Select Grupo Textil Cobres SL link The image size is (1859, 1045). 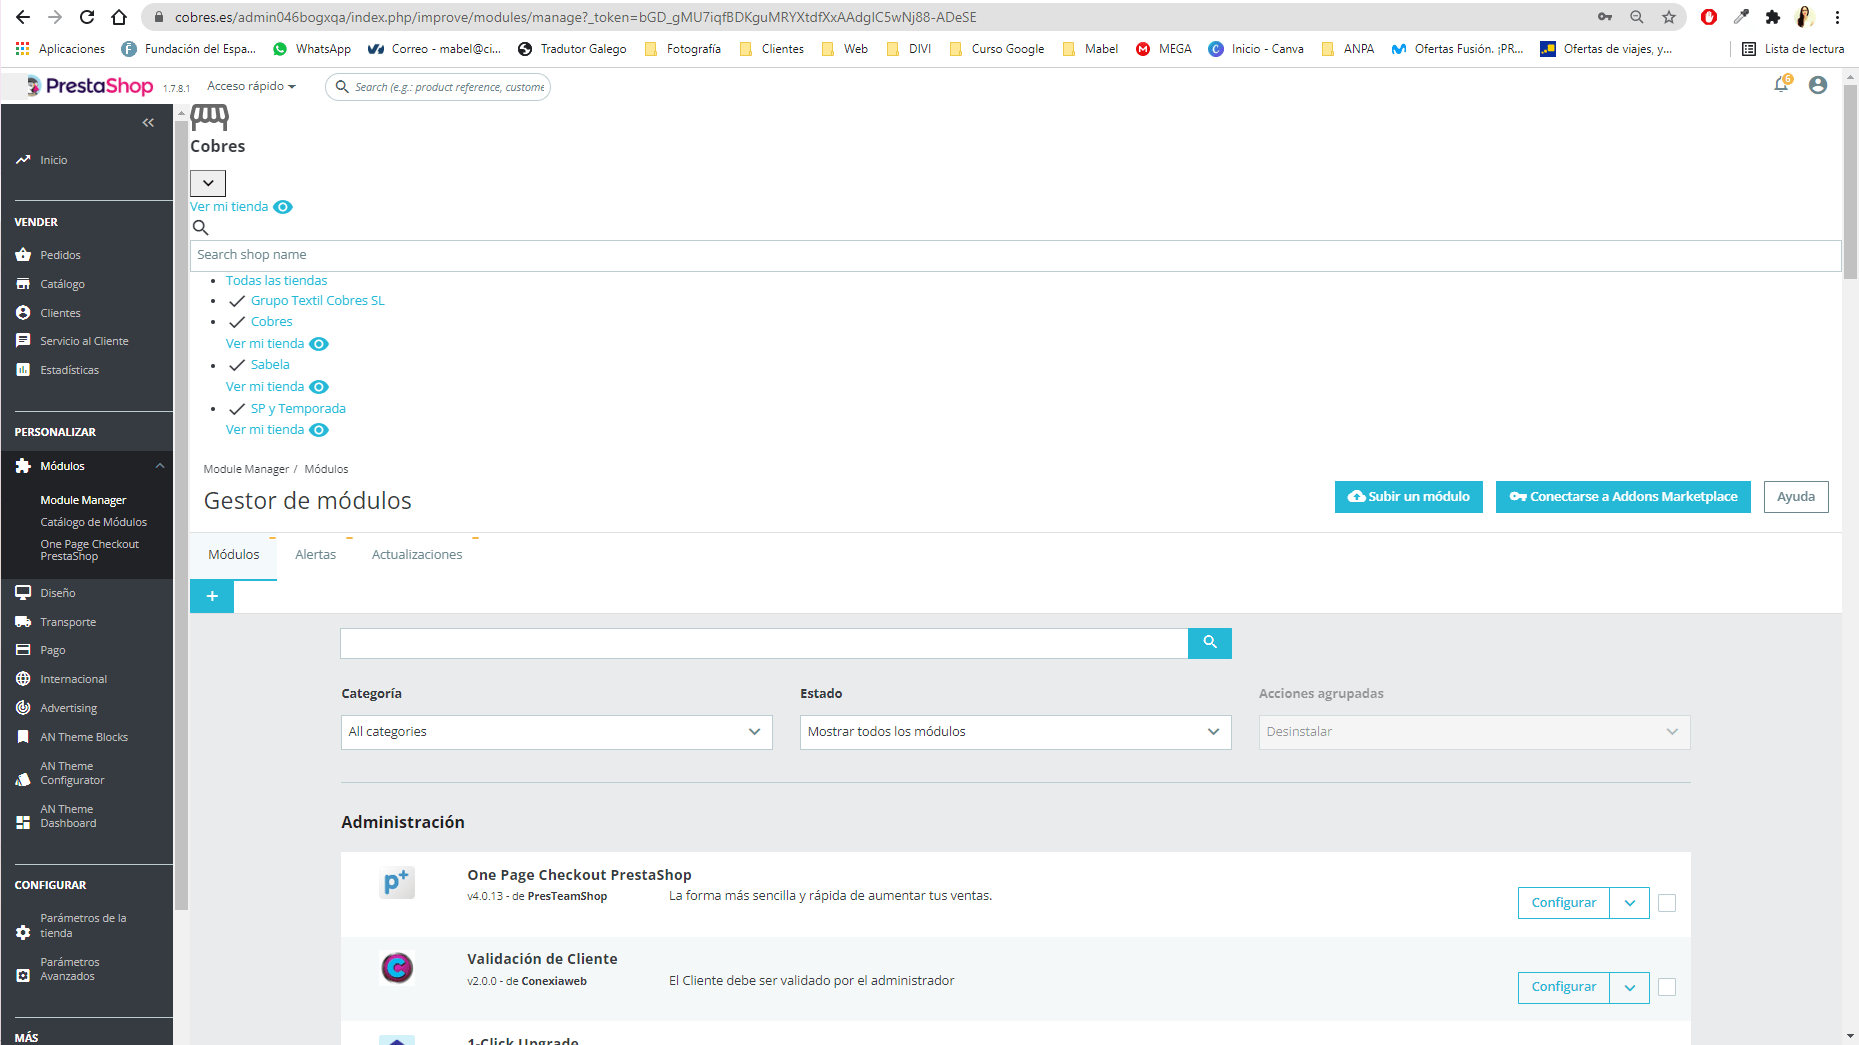pyautogui.click(x=317, y=301)
